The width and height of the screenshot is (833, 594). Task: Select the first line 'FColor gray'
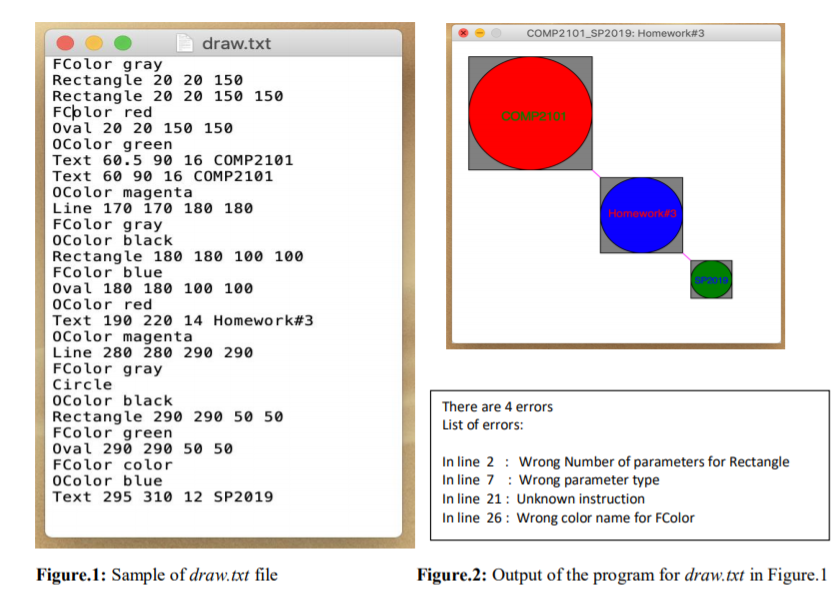(x=107, y=64)
